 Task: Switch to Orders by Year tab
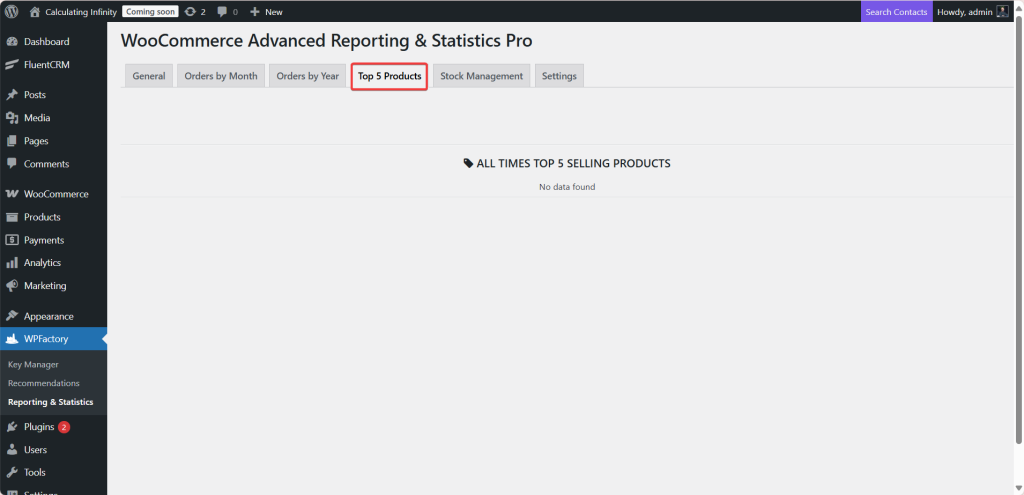tap(308, 76)
